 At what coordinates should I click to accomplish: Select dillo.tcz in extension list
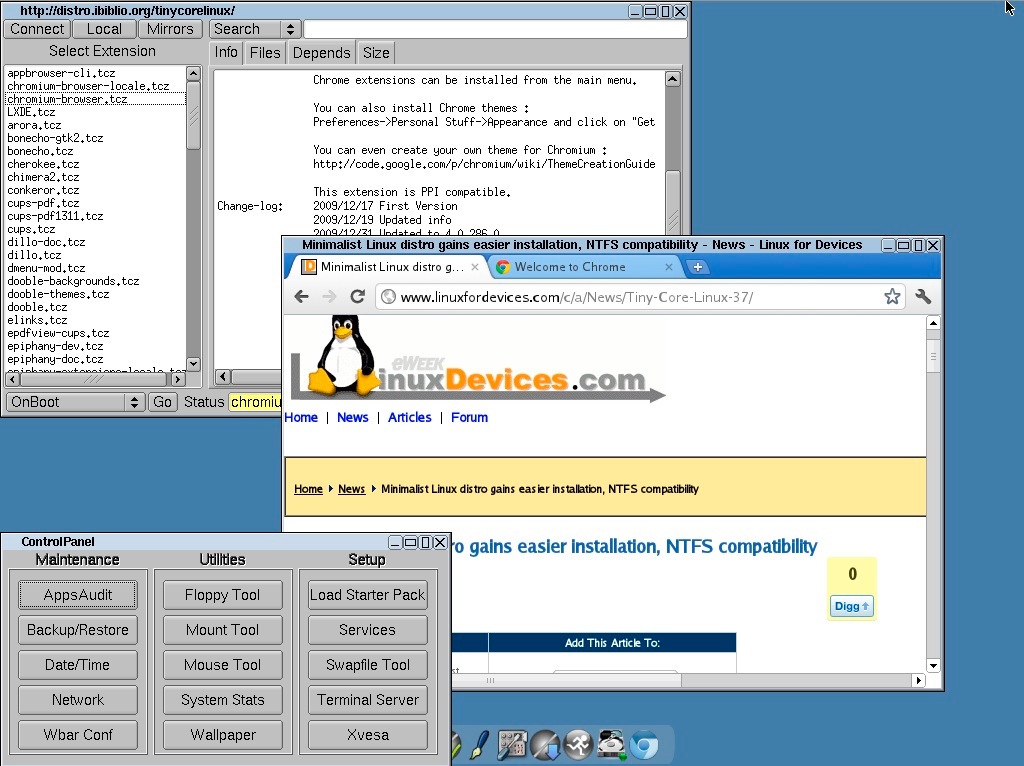(x=34, y=255)
